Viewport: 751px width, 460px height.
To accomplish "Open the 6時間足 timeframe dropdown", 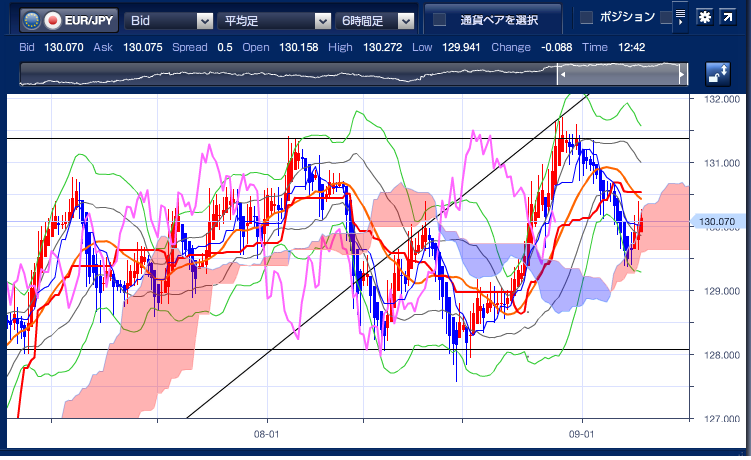I will coord(375,21).
